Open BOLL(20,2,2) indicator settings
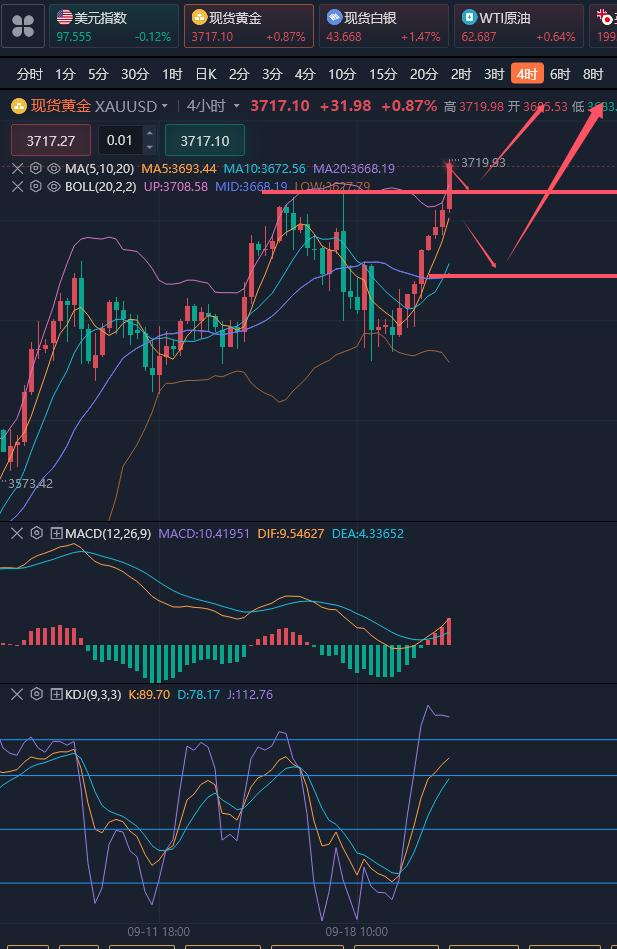 [x=36, y=186]
